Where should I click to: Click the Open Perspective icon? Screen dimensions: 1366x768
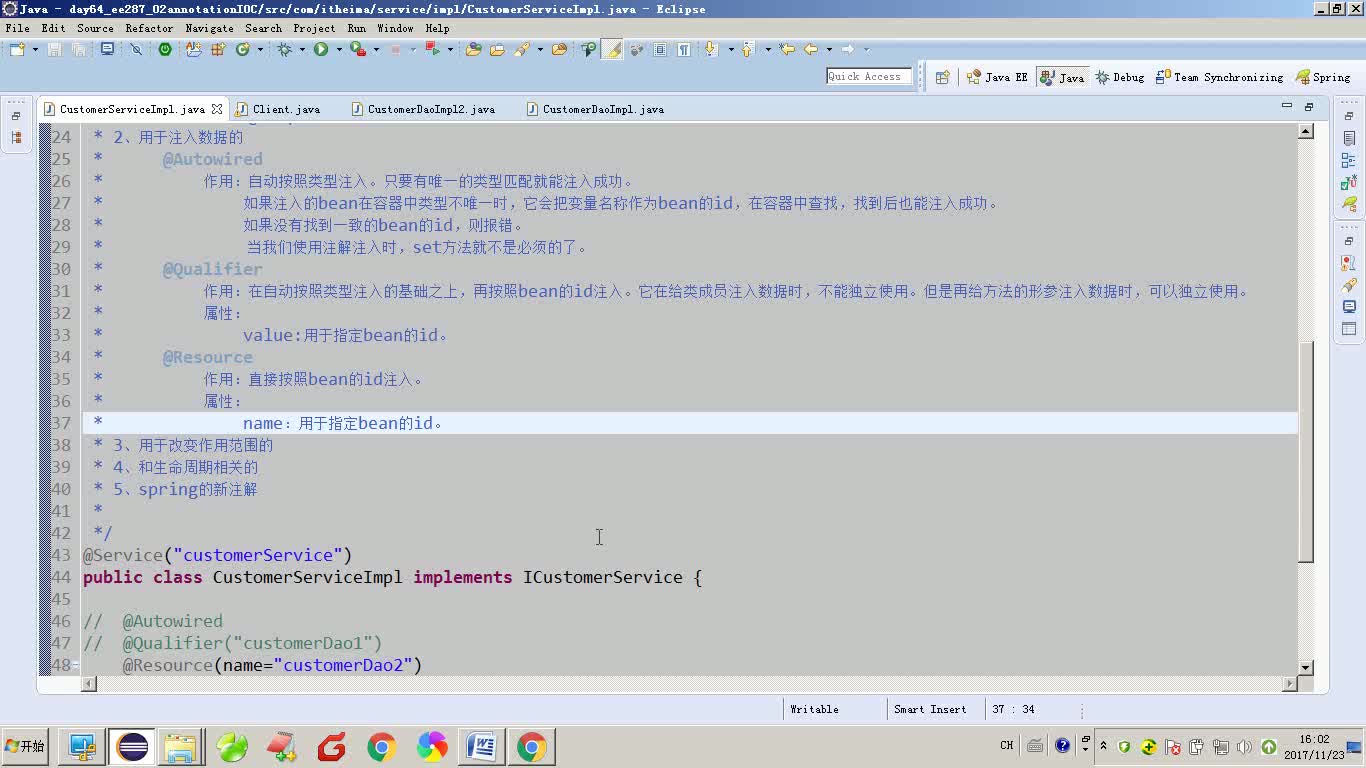pyautogui.click(x=942, y=77)
